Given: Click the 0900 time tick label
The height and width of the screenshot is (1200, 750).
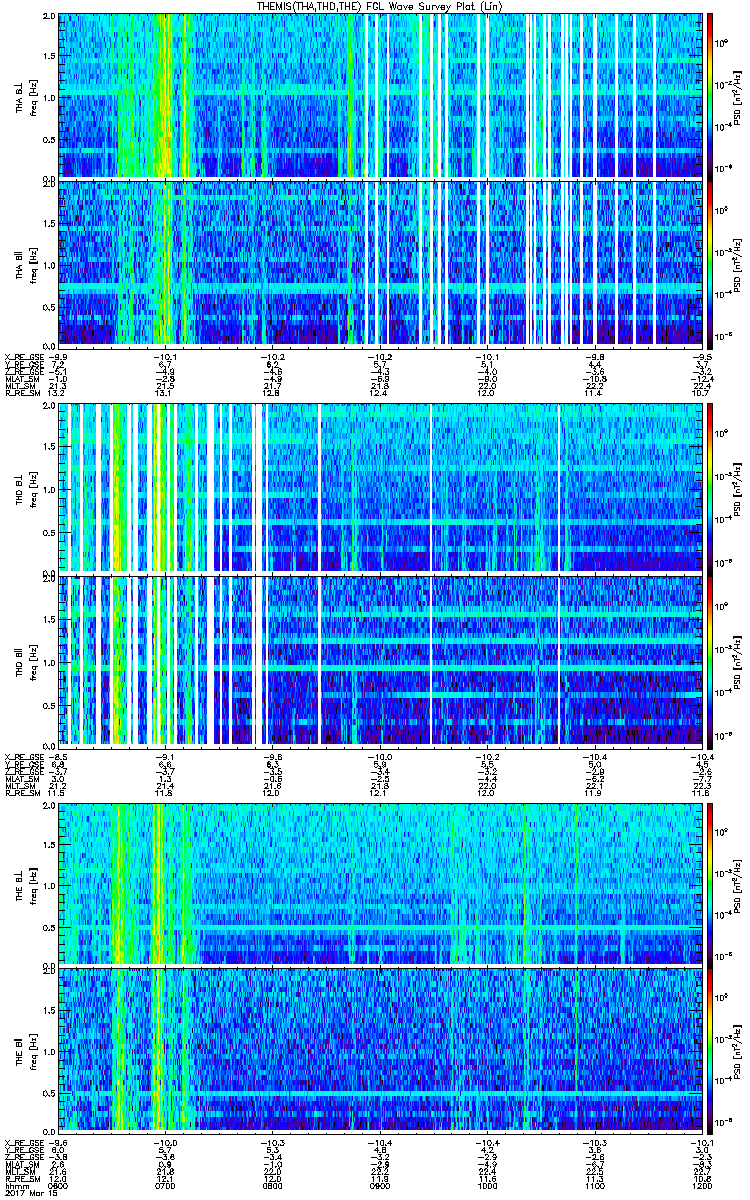Looking at the screenshot, I should (x=380, y=1185).
